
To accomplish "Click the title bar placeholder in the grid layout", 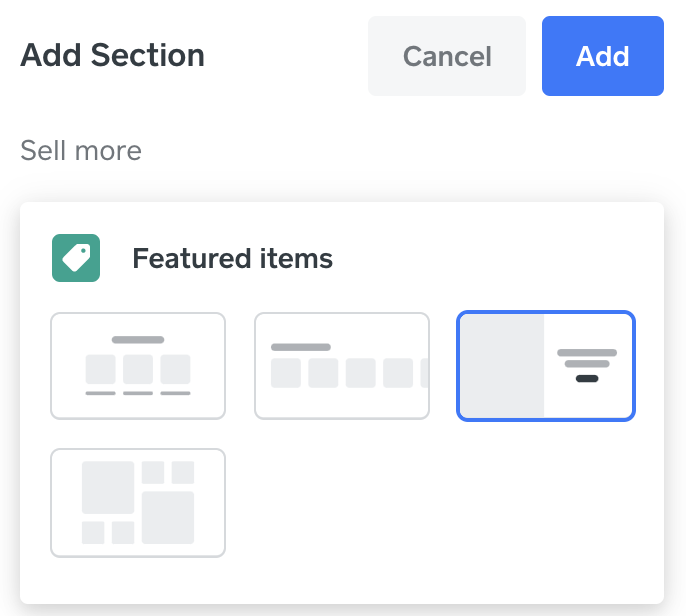I will [138, 340].
